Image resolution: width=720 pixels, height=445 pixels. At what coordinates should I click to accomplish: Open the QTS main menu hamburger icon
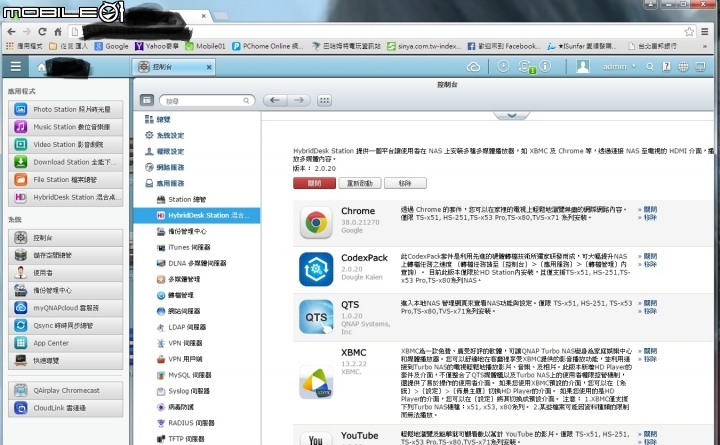pyautogui.click(x=16, y=67)
